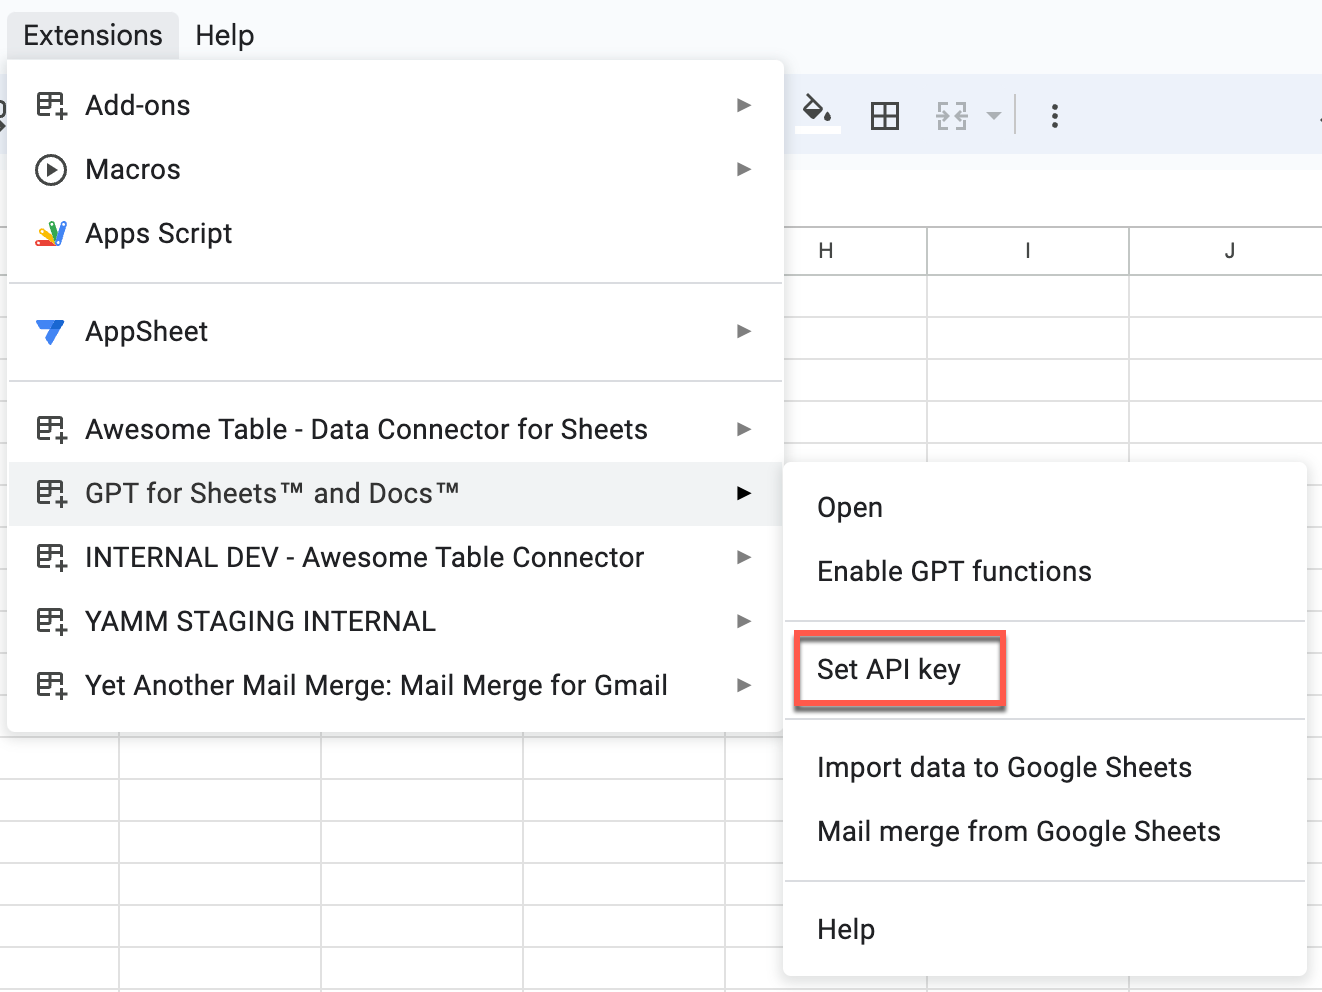Click Help in the GPT submenu
Image resolution: width=1322 pixels, height=992 pixels.
(x=1045, y=929)
